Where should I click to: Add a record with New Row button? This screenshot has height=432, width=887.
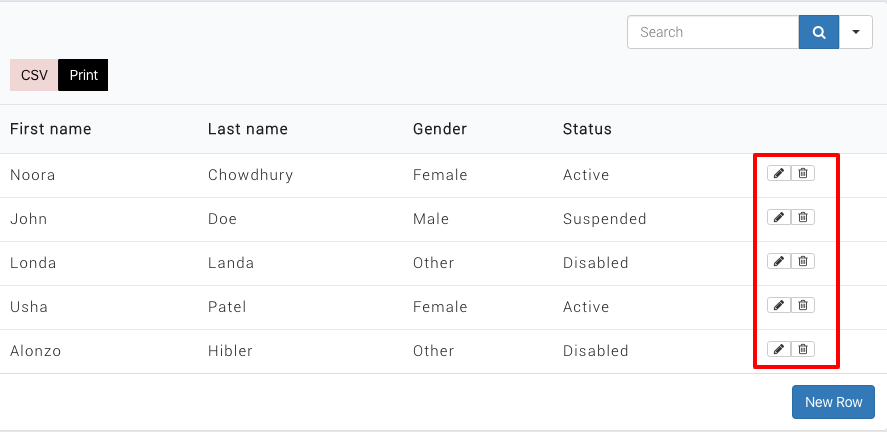(x=833, y=402)
